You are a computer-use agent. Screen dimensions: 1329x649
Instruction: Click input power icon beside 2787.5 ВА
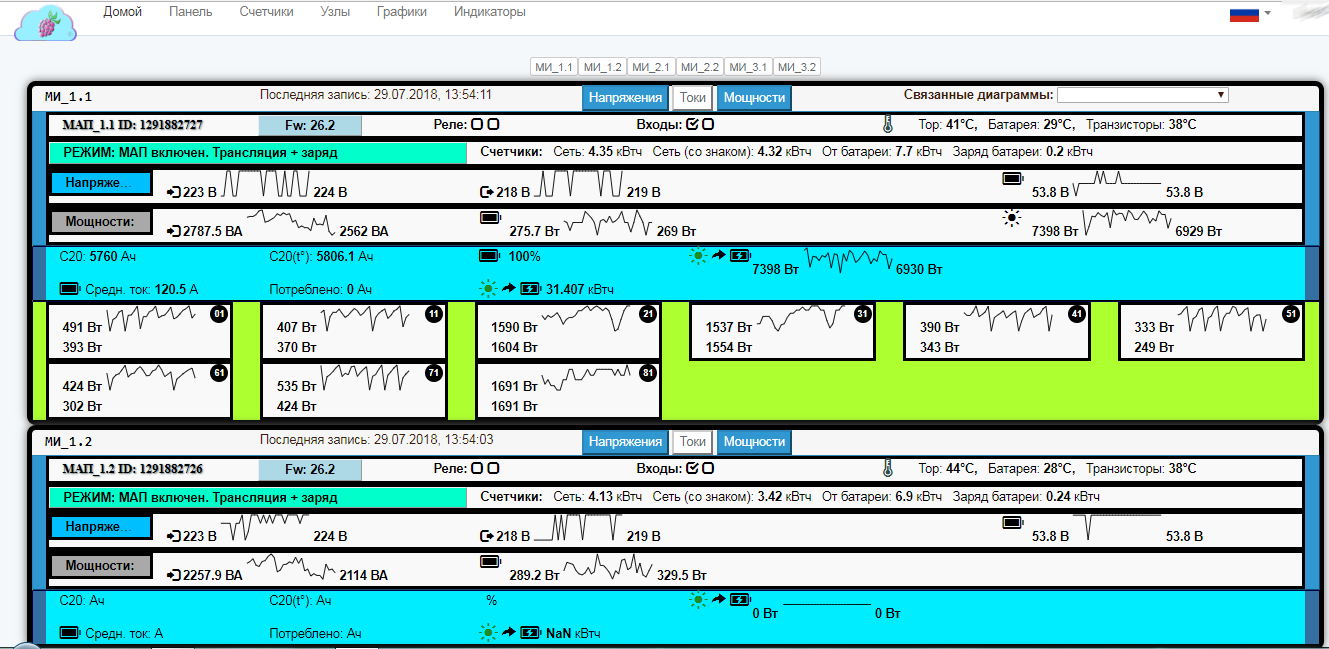[x=175, y=231]
